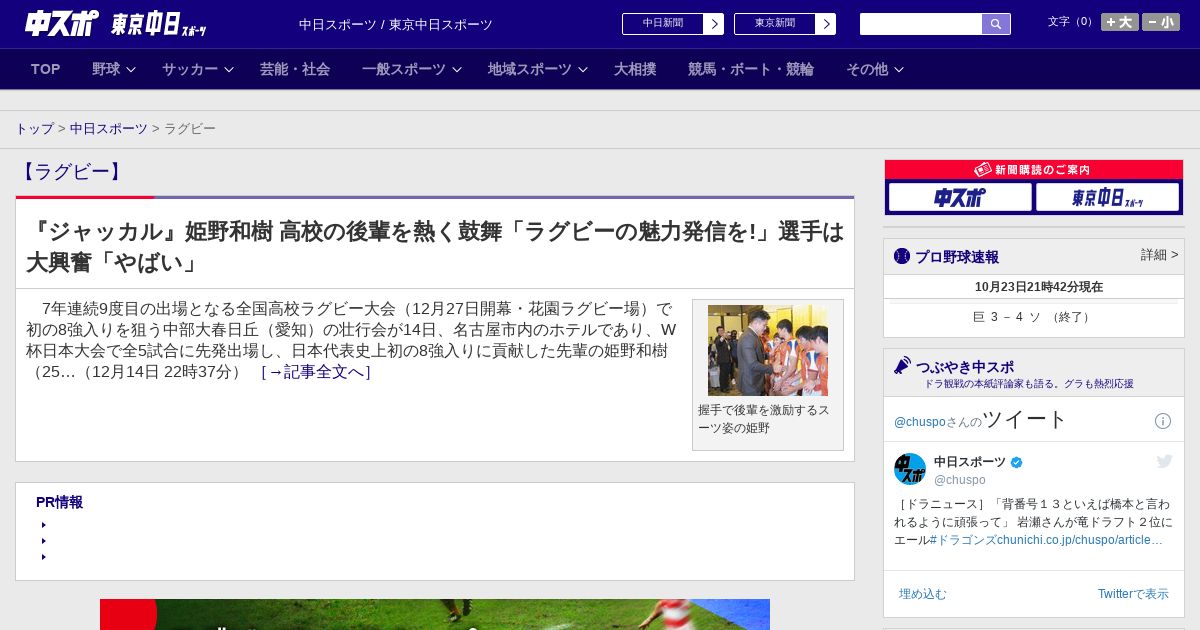
Task: Increase text size with 大 button
Action: tap(1119, 22)
